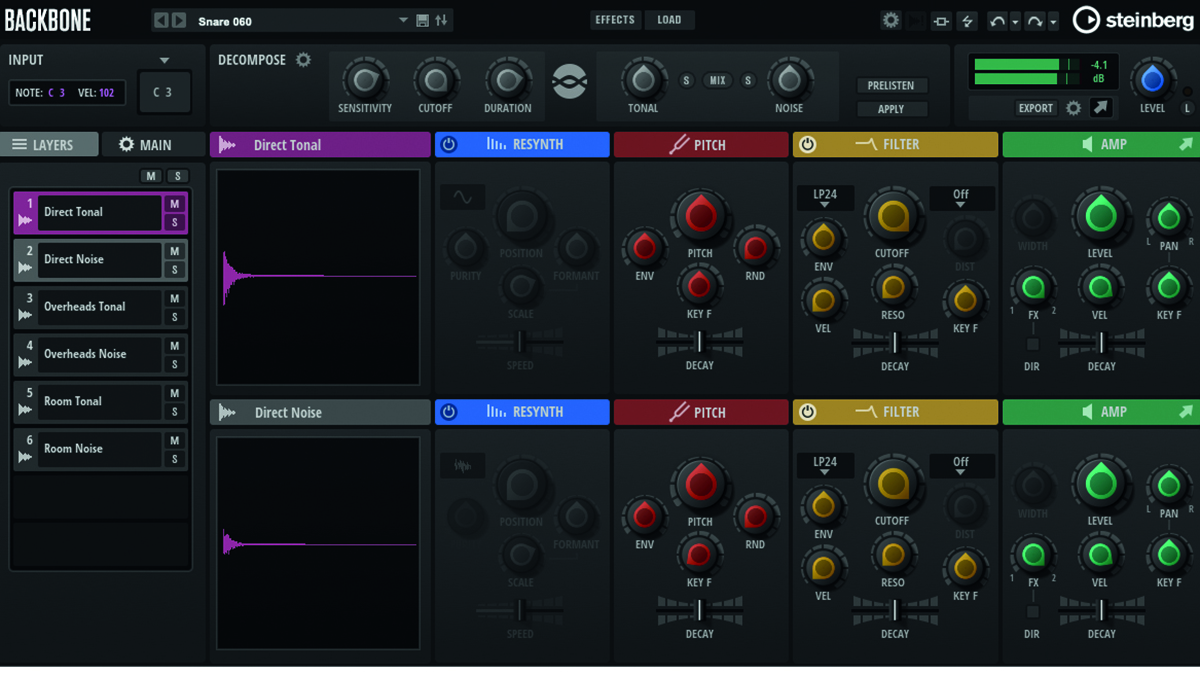1200x675 pixels.
Task: Toggle global mute above layer list
Action: point(151,176)
